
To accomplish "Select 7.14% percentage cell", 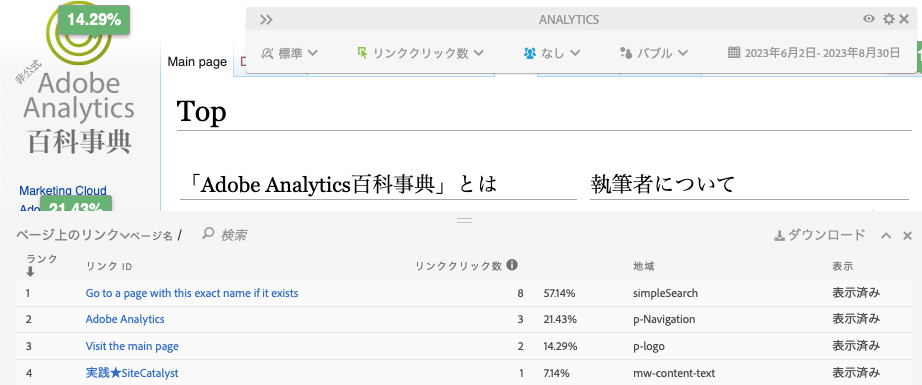I will tap(557, 373).
